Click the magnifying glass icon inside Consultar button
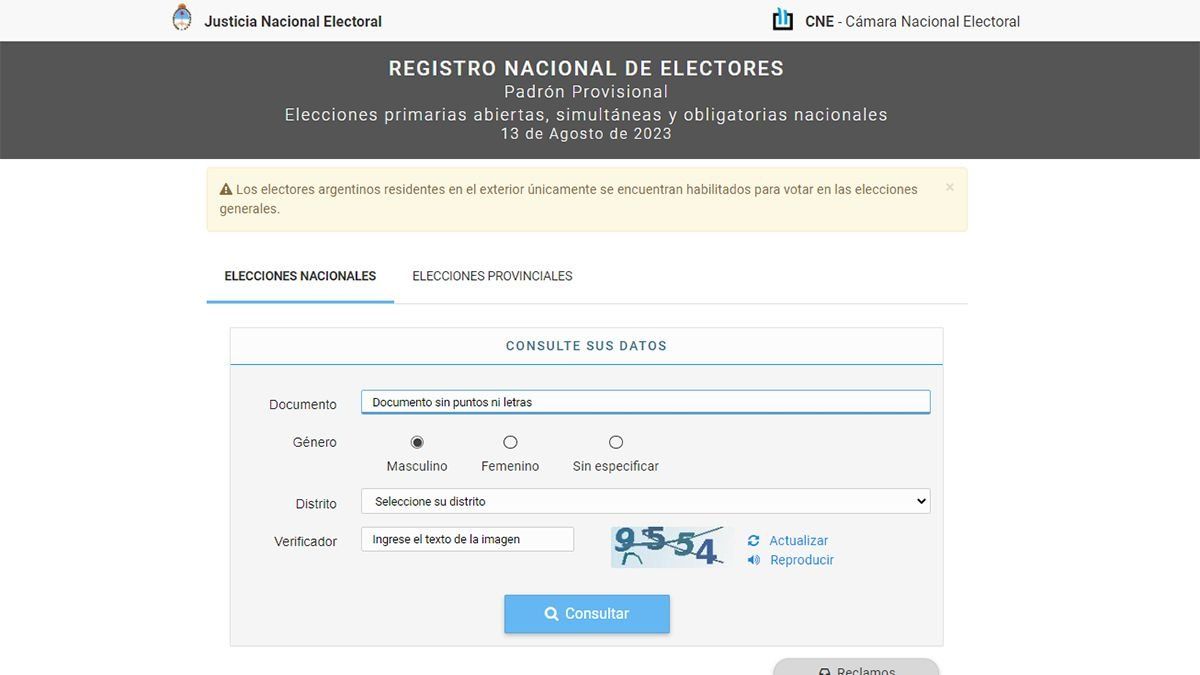Screen dimensions: 1200x675 (x=551, y=613)
